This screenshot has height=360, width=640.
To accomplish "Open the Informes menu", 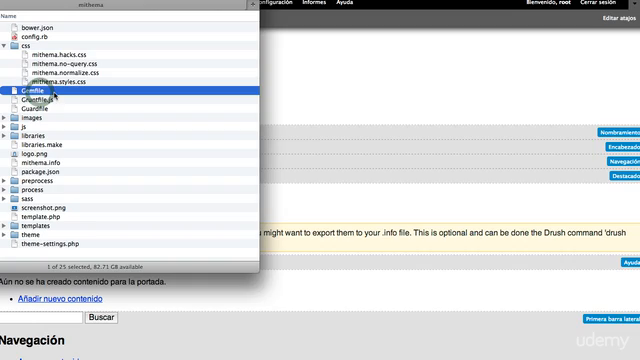I will (314, 2).
